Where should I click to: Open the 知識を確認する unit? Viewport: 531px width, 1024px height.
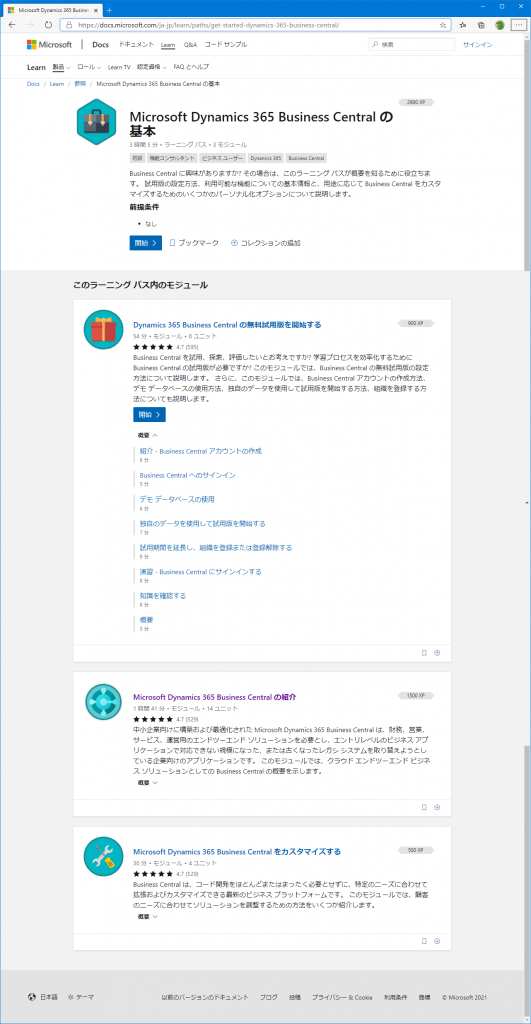pos(163,596)
